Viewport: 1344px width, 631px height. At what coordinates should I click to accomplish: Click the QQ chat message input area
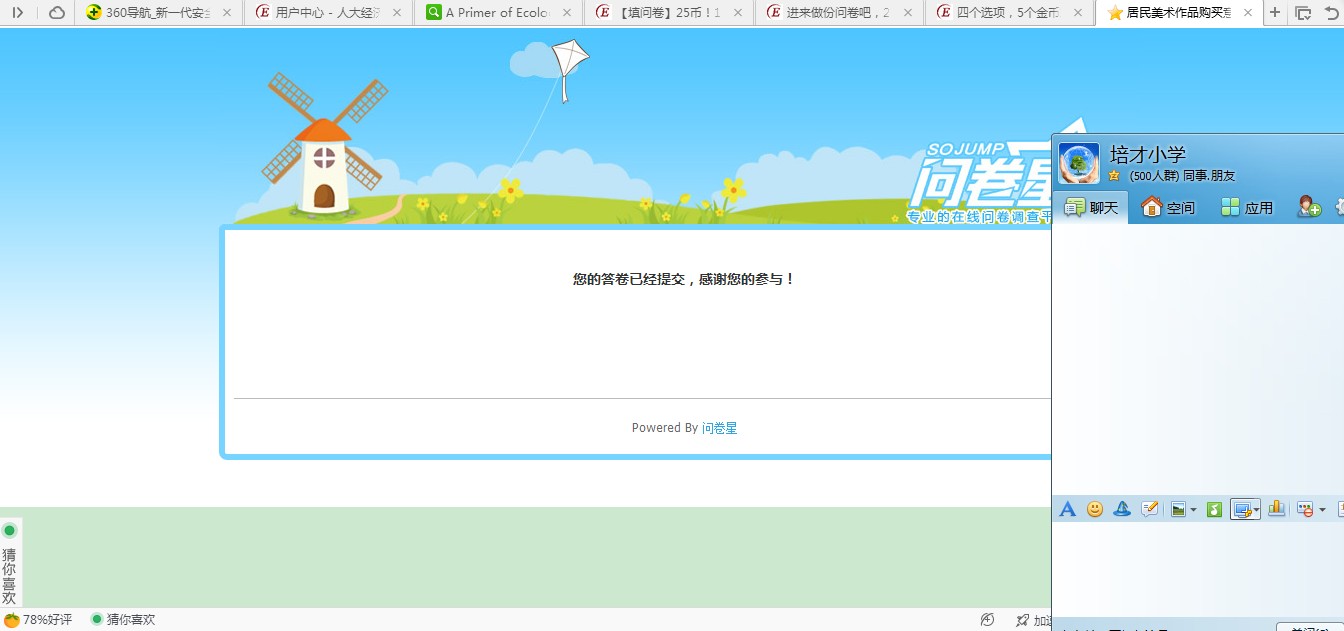point(1198,570)
